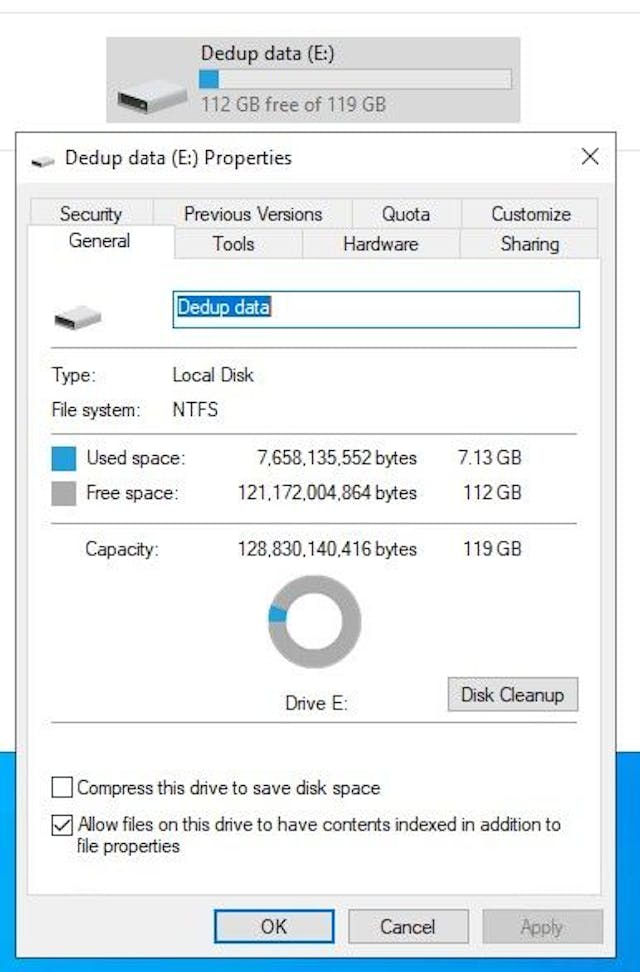Open the Tools tab
Image resolution: width=640 pixels, height=972 pixels.
(233, 244)
